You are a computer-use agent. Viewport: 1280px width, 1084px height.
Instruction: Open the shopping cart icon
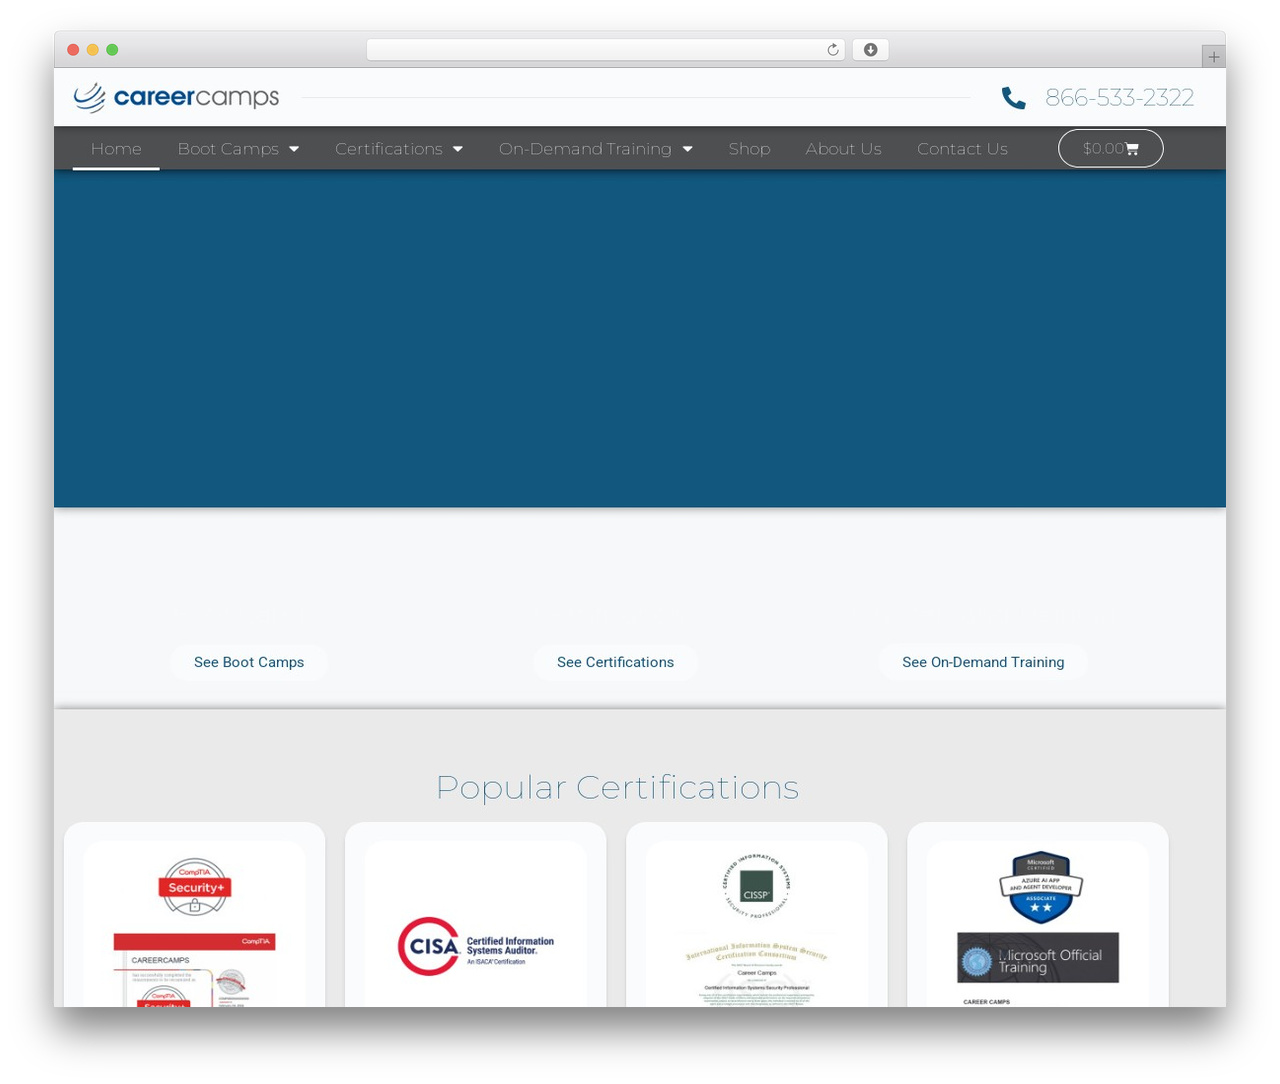(1132, 149)
